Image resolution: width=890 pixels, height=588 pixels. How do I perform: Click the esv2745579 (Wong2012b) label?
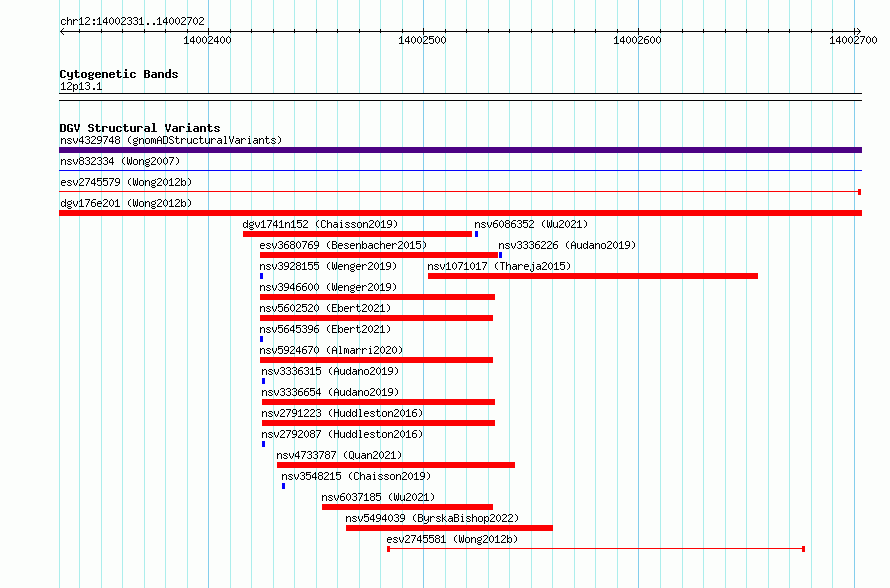pyautogui.click(x=126, y=182)
